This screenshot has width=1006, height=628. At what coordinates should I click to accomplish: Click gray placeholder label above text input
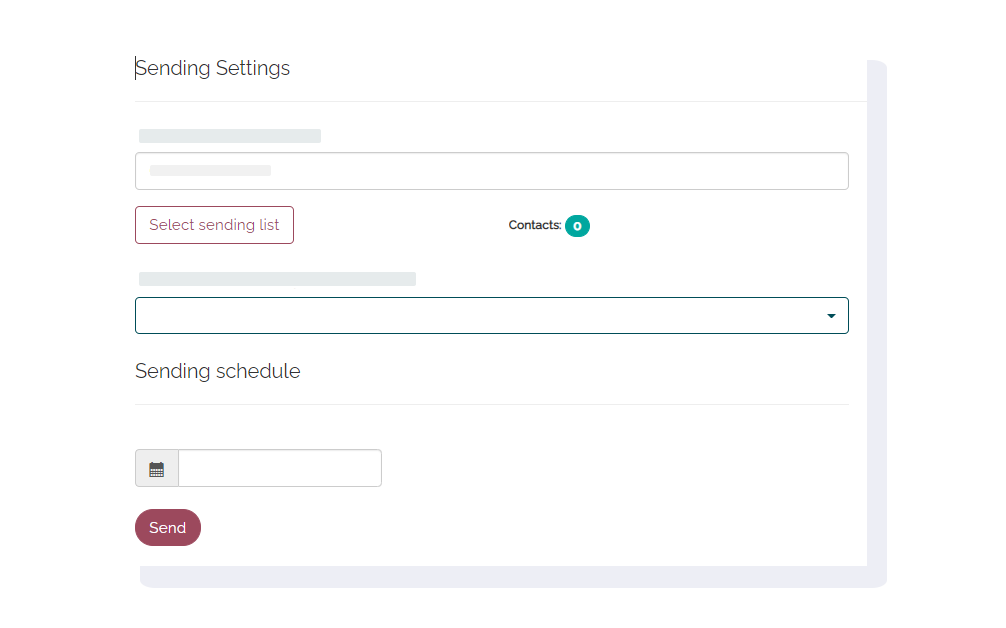230,136
